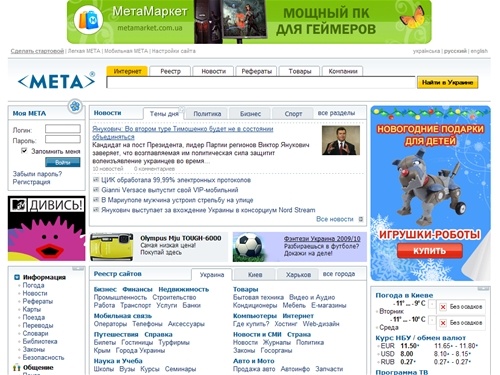Select the Новости search tab

pos(213,71)
